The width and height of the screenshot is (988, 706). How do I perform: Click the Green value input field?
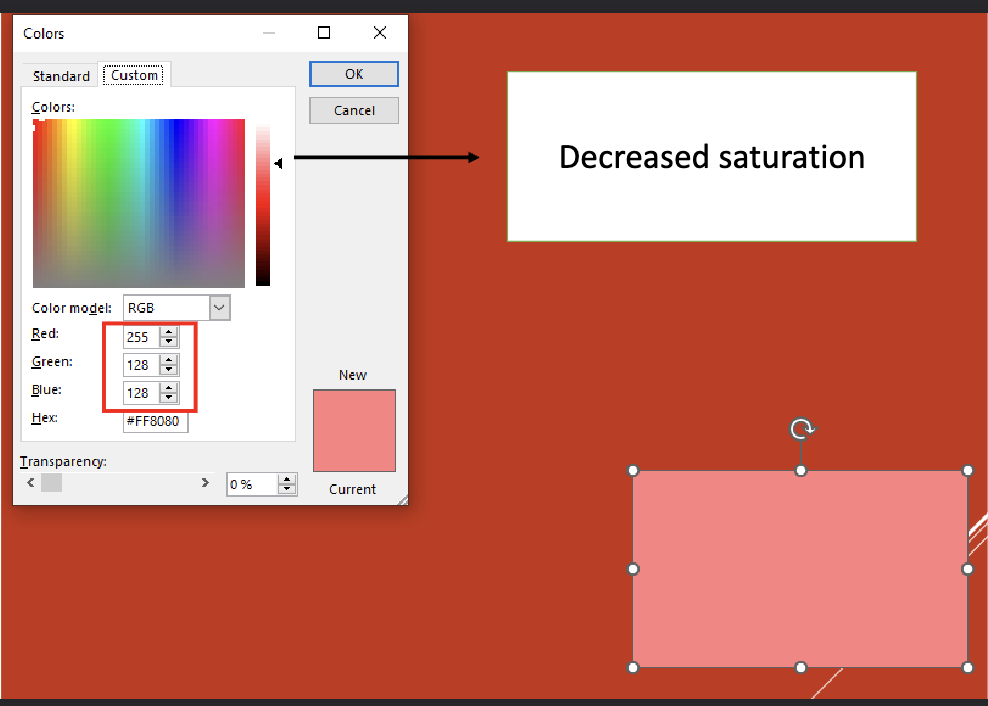141,365
